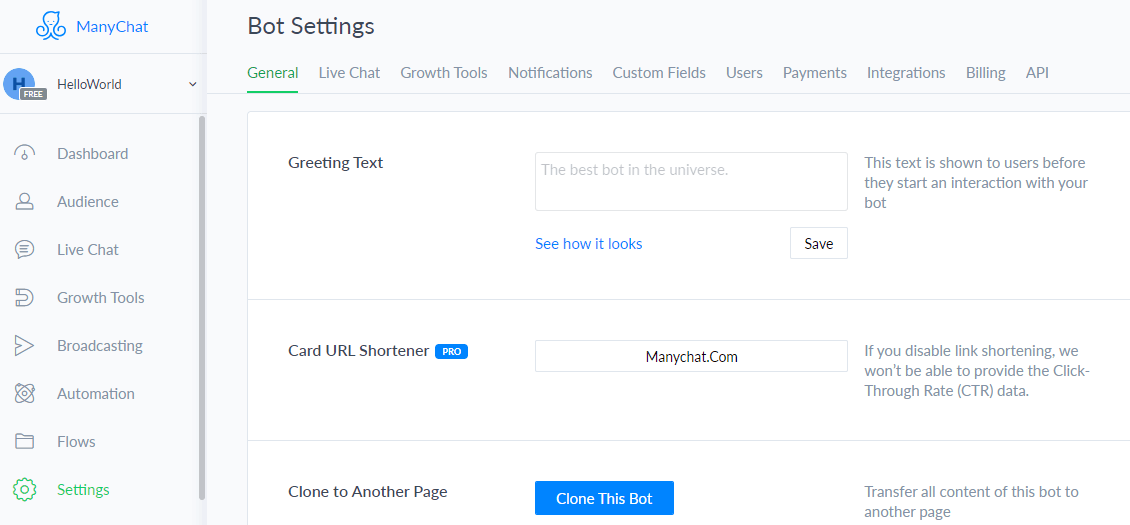Click the ManyChat brand name text
The width and height of the screenshot is (1130, 525).
point(112,27)
